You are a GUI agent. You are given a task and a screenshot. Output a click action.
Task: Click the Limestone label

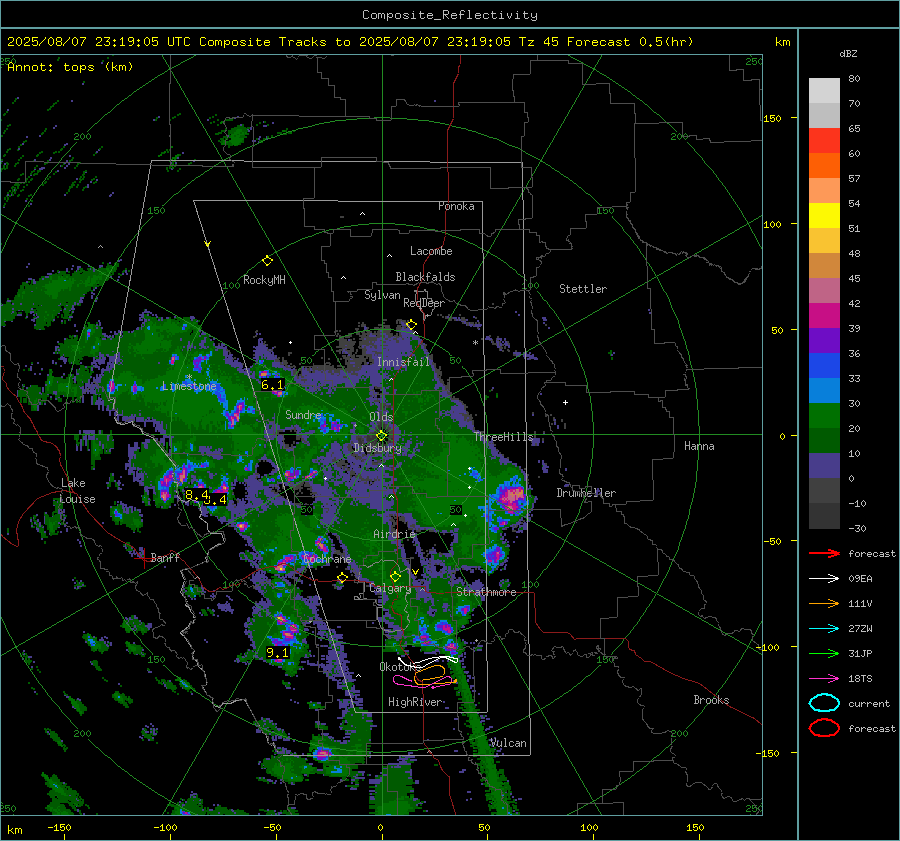click(189, 386)
